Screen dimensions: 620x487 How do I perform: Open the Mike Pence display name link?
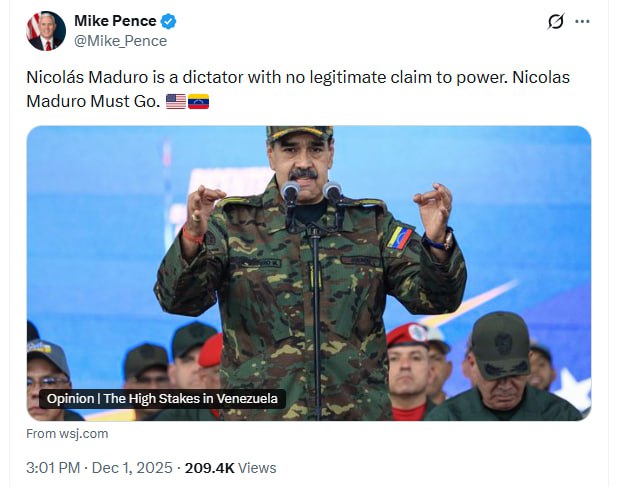(x=114, y=21)
